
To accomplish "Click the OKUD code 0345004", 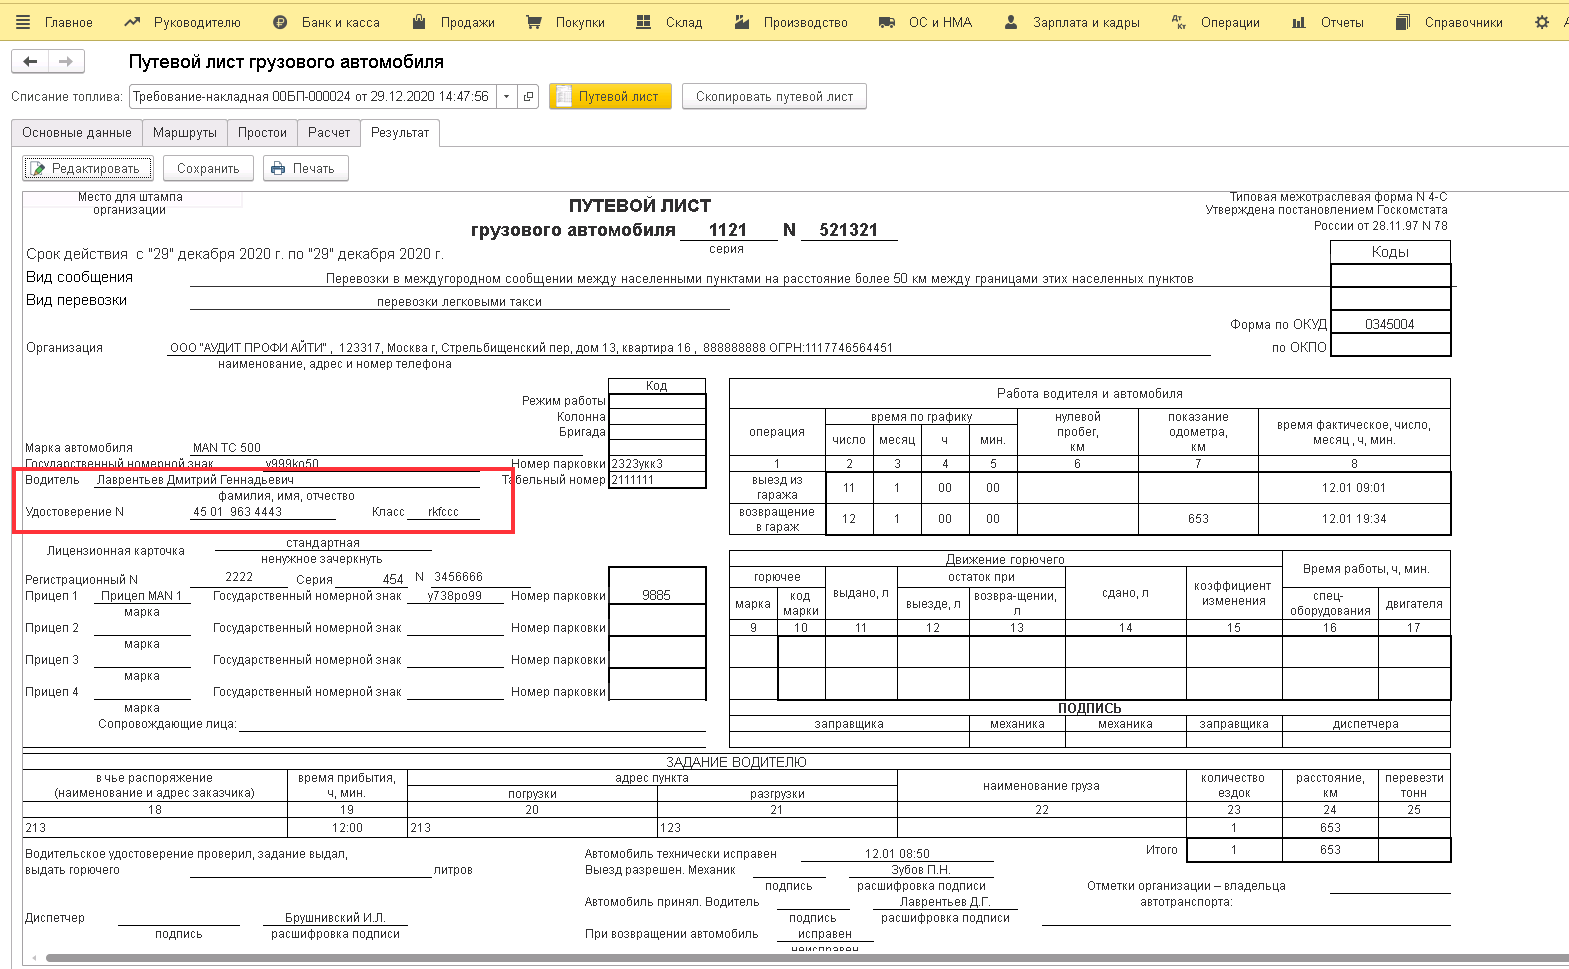I will 1390,324.
